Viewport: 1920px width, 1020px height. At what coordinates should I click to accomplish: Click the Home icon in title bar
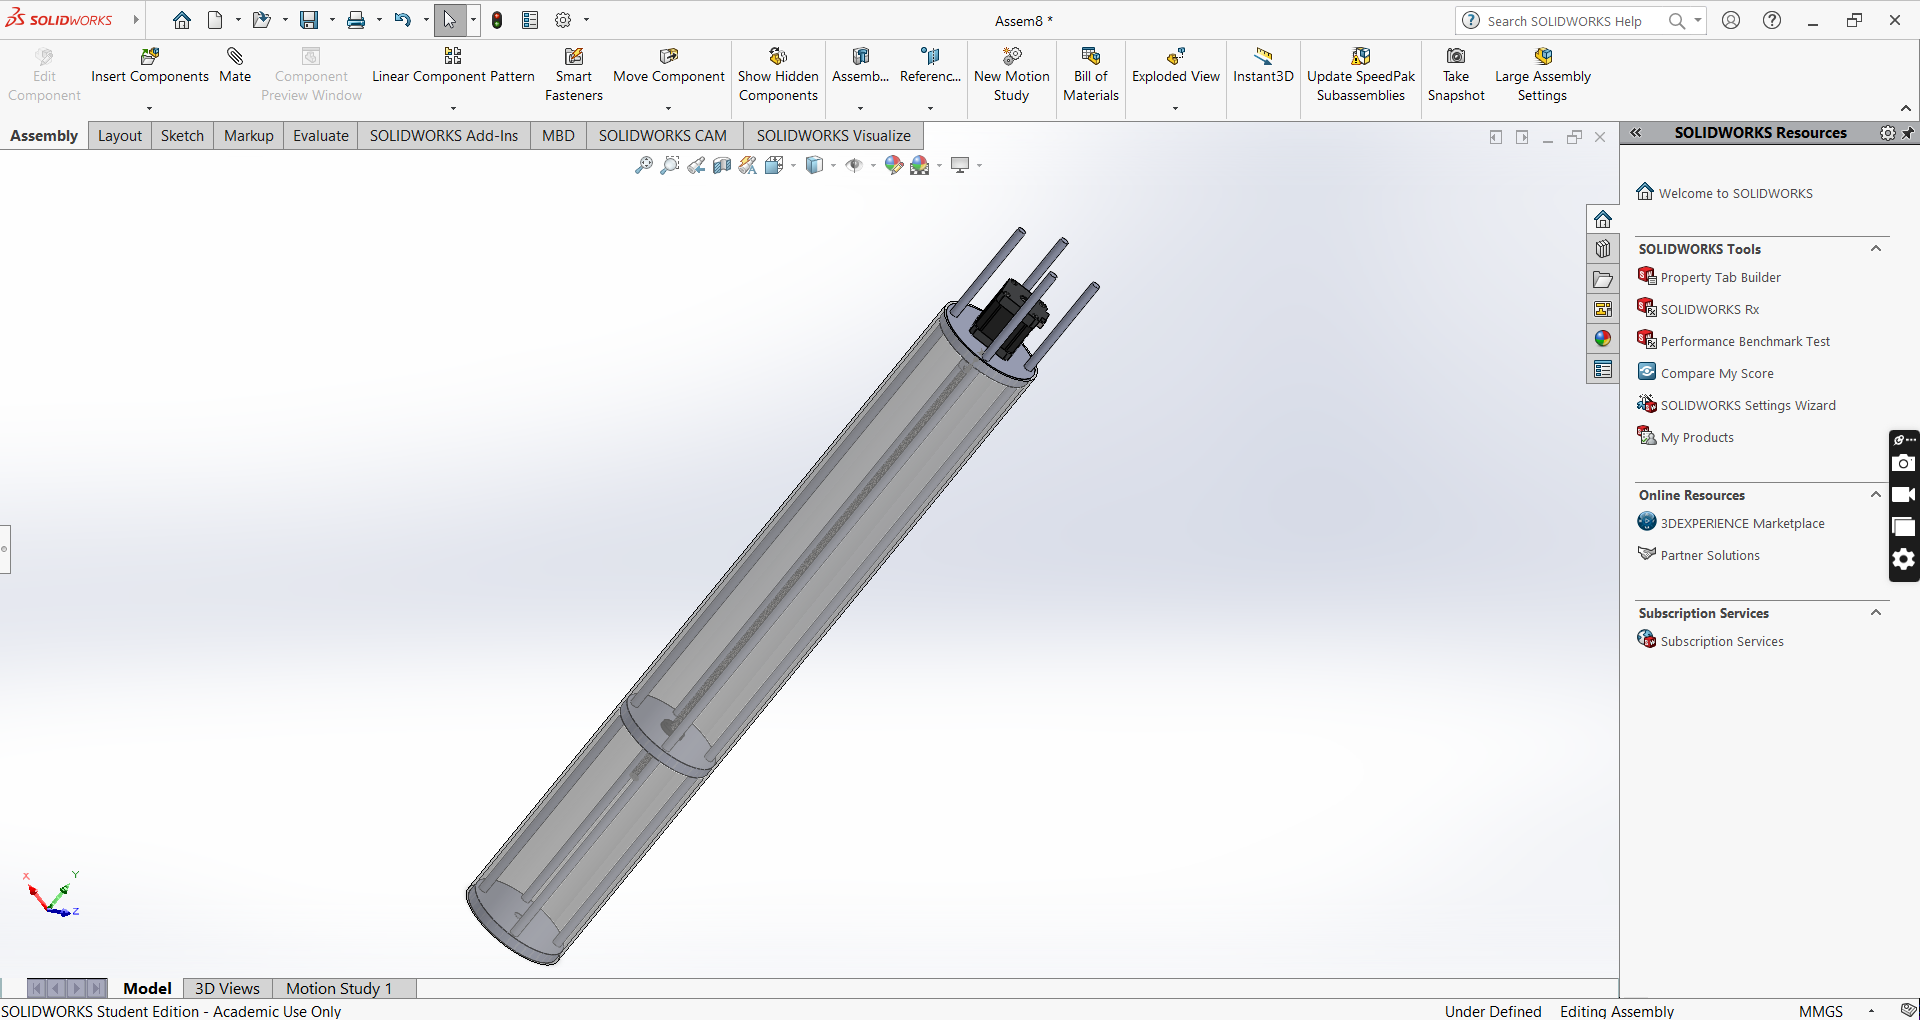click(181, 20)
